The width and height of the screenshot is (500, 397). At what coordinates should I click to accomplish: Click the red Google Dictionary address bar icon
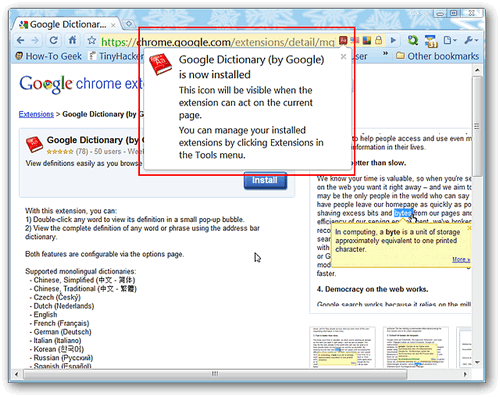(343, 41)
